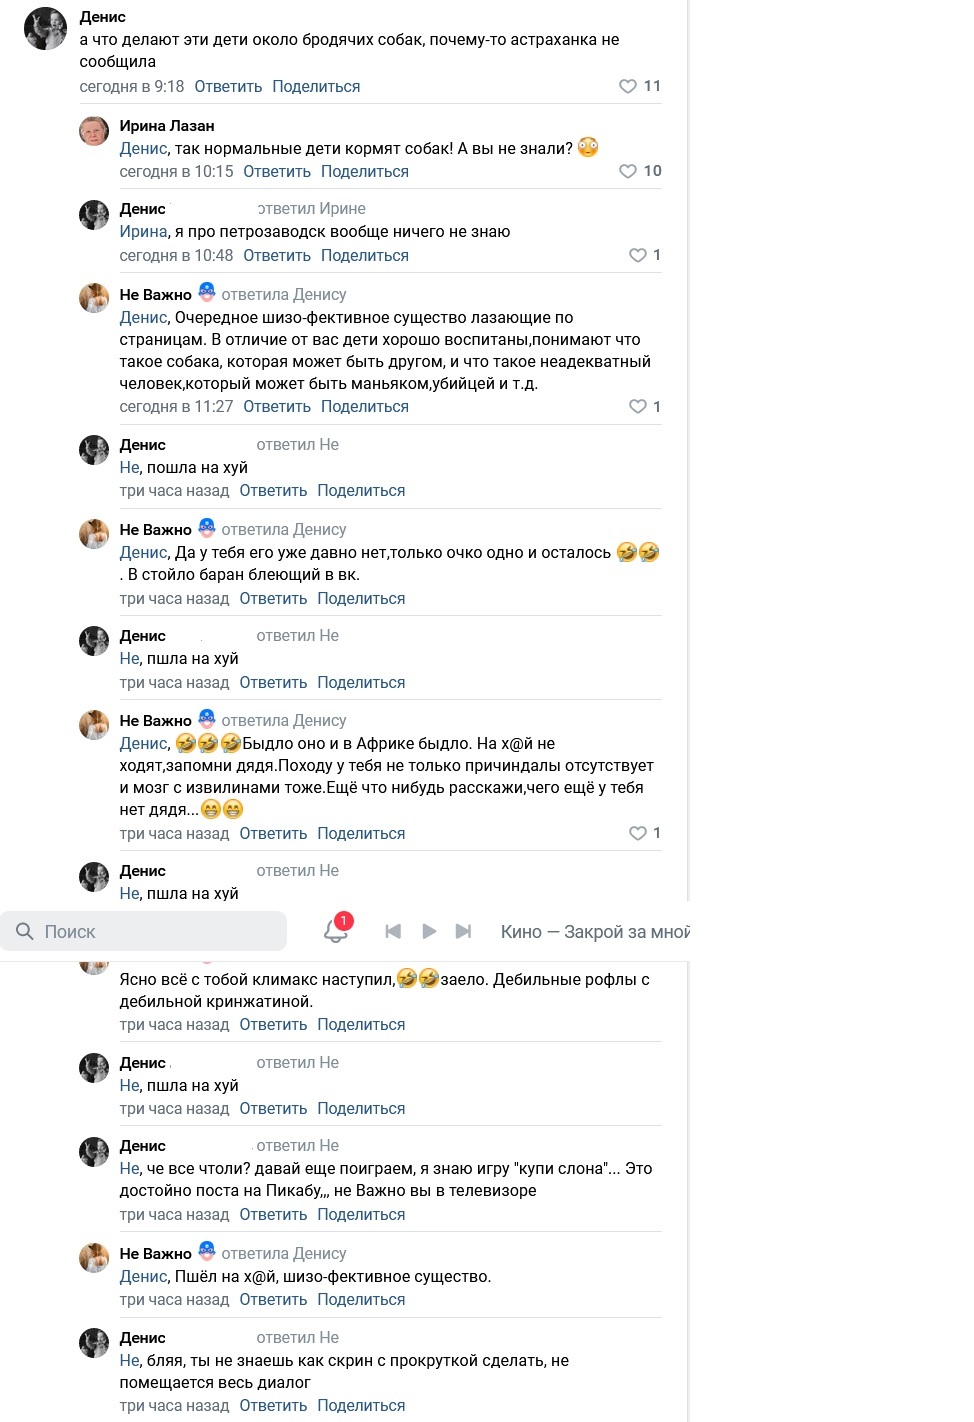Skip to next track in player
The height and width of the screenshot is (1422, 974).
pyautogui.click(x=463, y=932)
